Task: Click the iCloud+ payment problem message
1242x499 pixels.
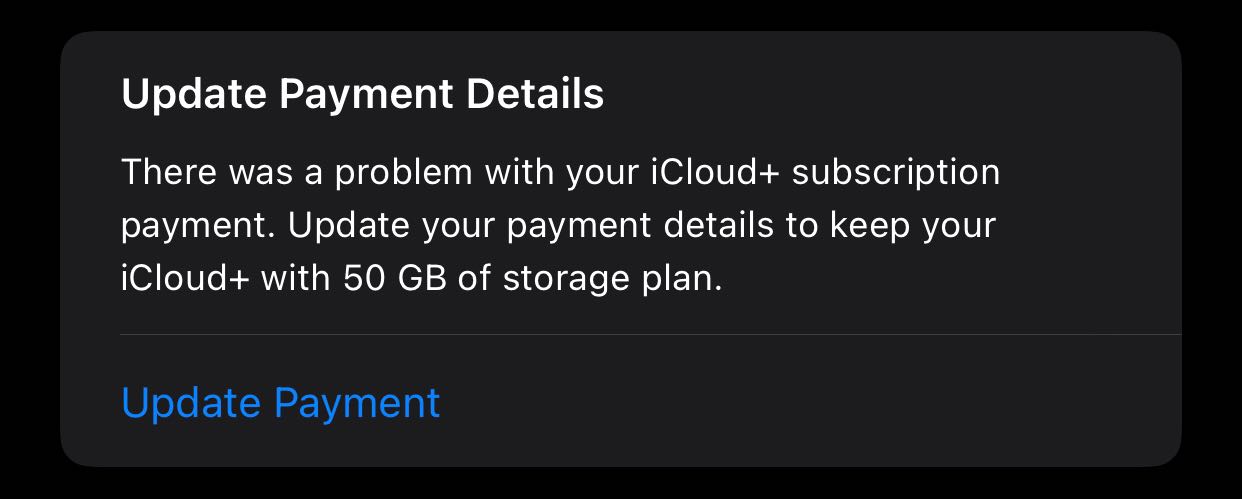Action: pyautogui.click(x=560, y=225)
